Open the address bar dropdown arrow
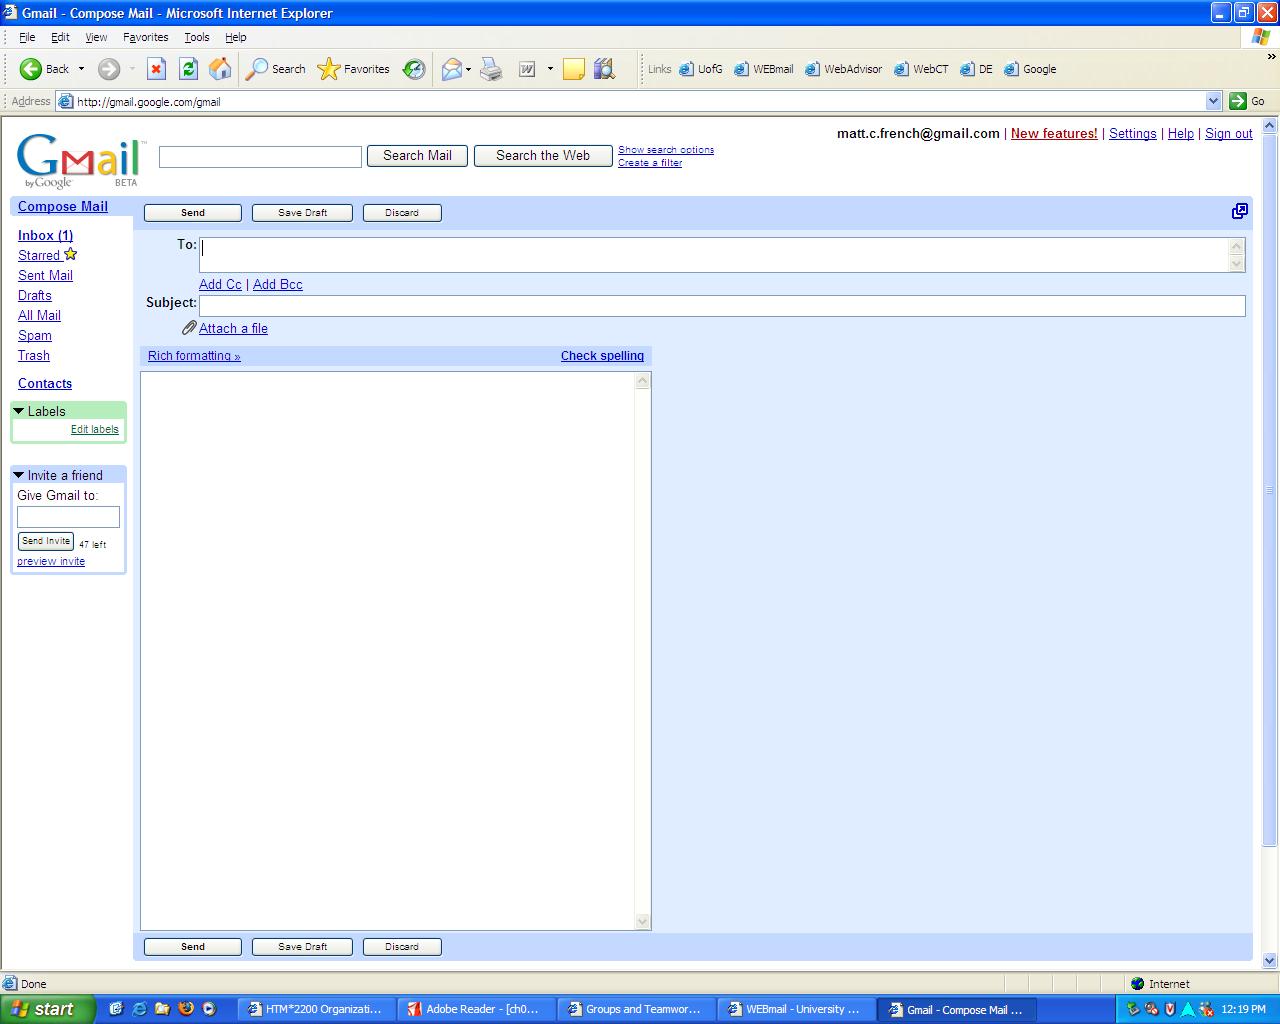The height and width of the screenshot is (1024, 1280). 1213,101
